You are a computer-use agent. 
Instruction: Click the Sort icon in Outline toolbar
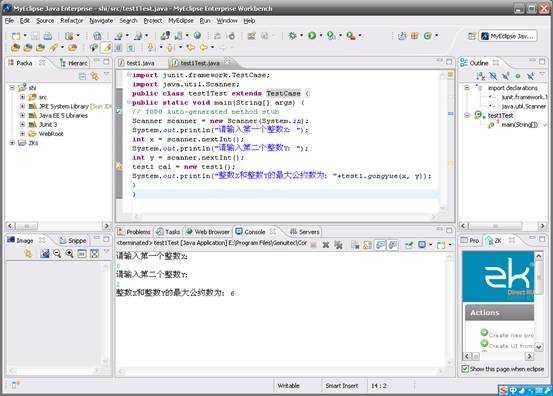[x=480, y=75]
